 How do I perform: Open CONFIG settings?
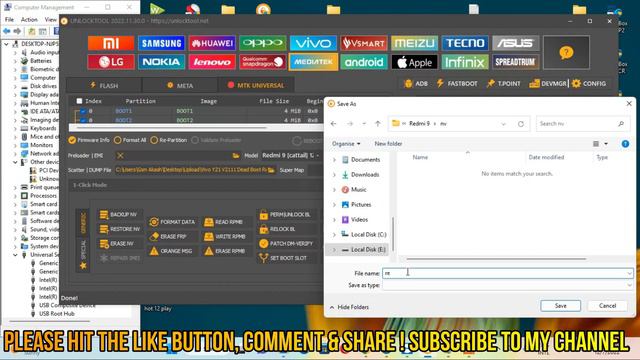tap(589, 84)
